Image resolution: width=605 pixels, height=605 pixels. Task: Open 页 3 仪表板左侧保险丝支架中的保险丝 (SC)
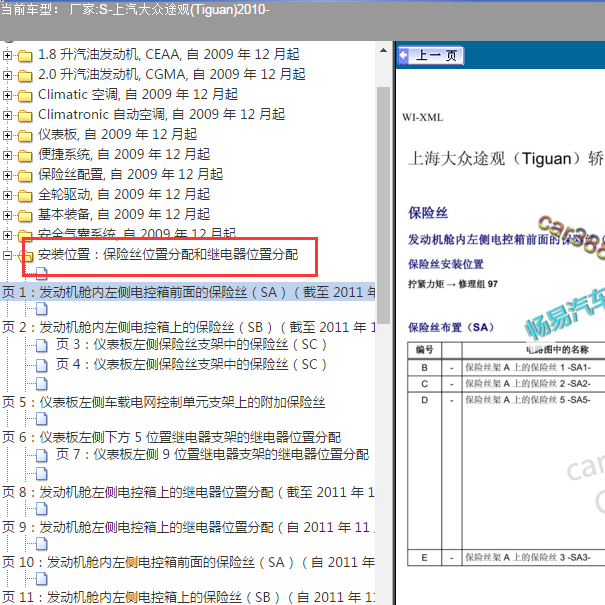[191, 345]
